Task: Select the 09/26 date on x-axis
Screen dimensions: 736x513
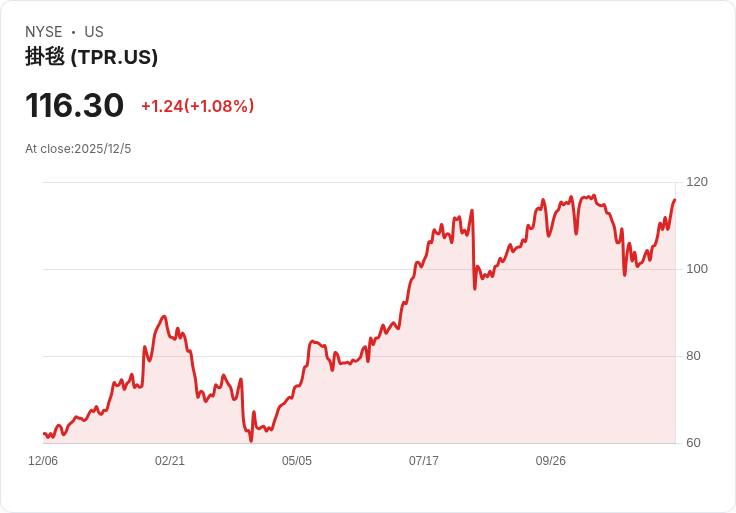Action: click(551, 461)
